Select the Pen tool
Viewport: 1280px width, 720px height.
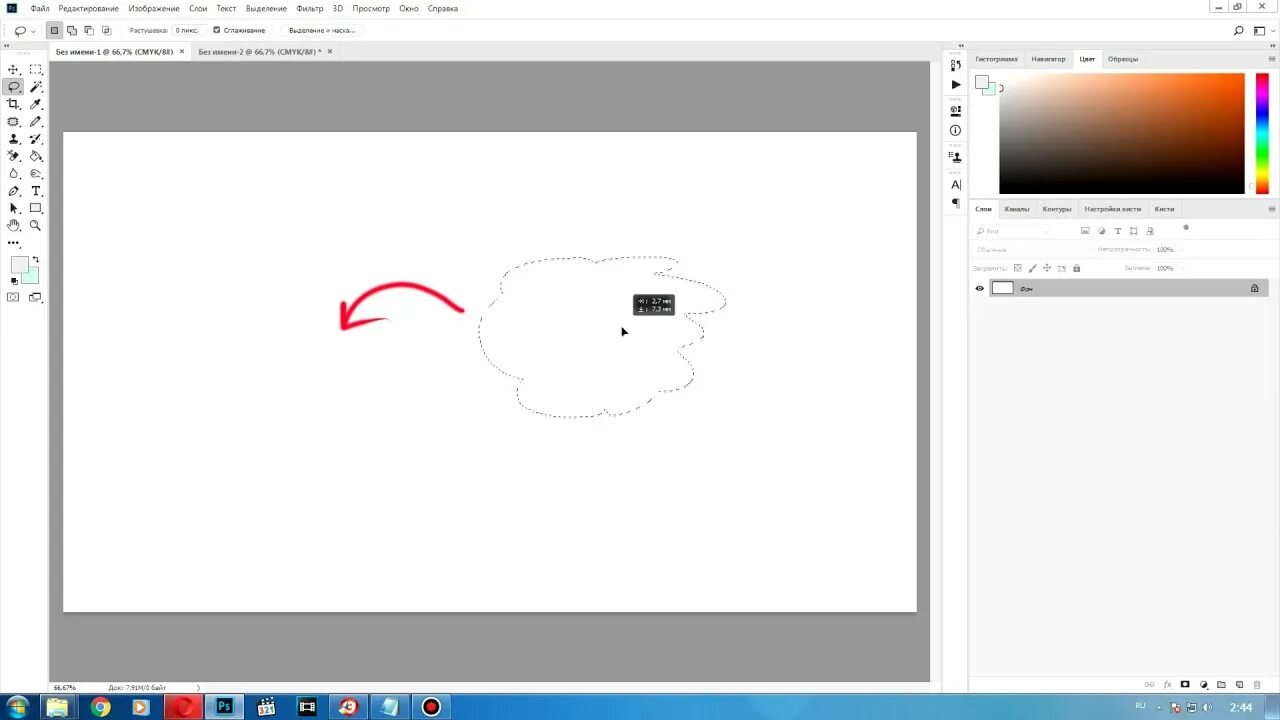14,191
